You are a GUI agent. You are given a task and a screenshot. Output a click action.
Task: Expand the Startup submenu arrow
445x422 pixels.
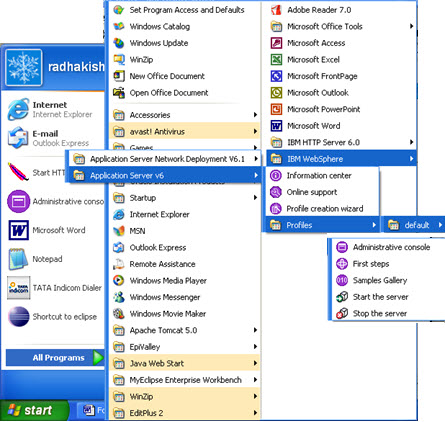click(x=255, y=198)
